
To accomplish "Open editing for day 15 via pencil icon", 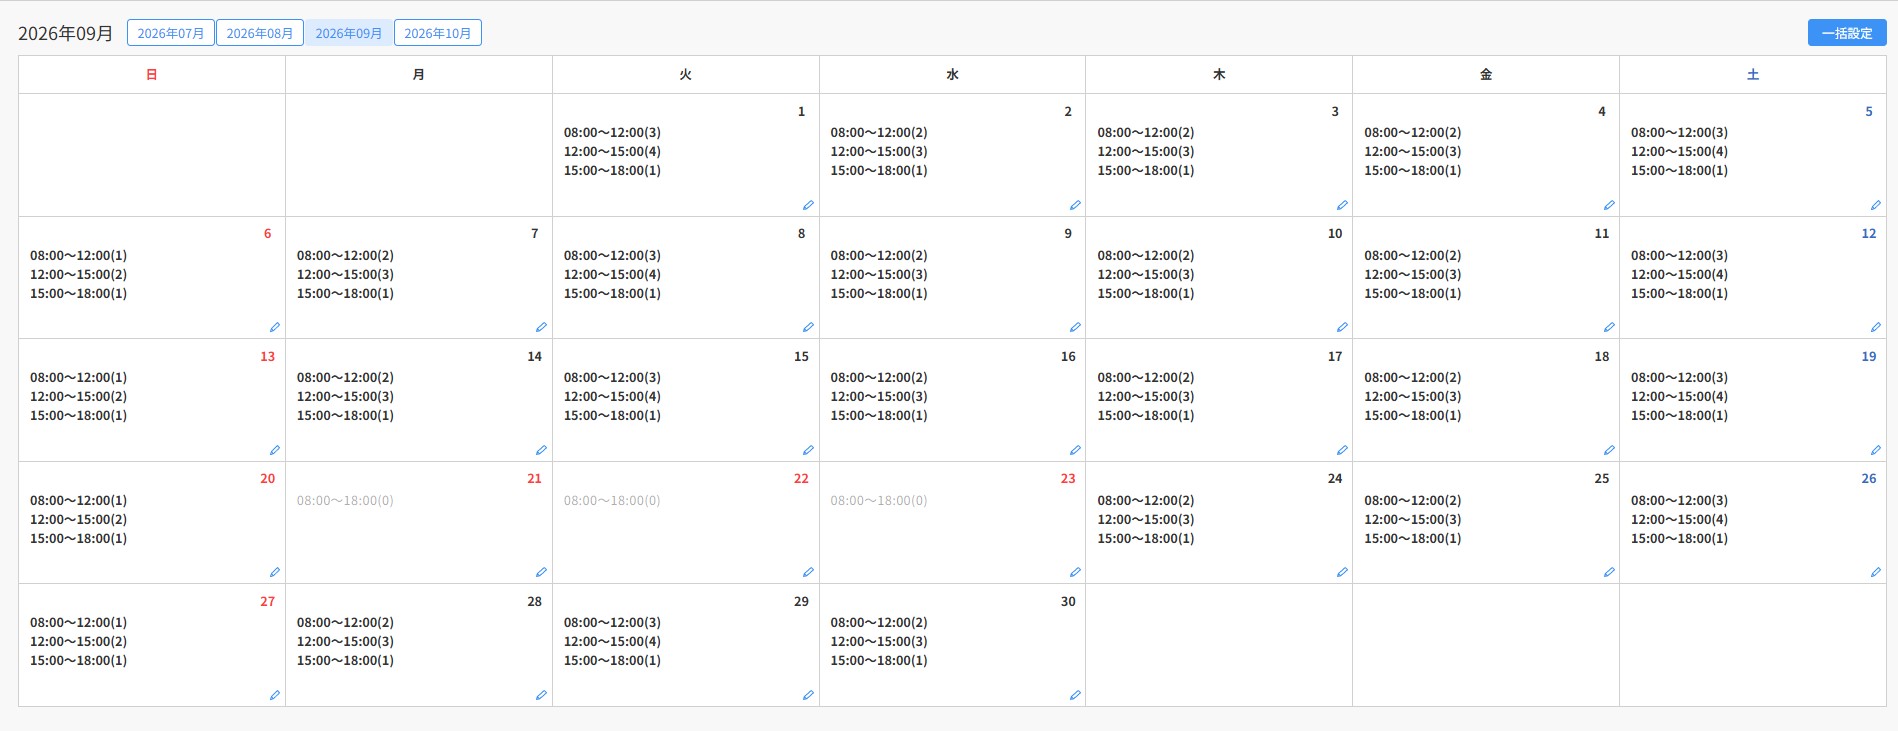I will click(808, 450).
